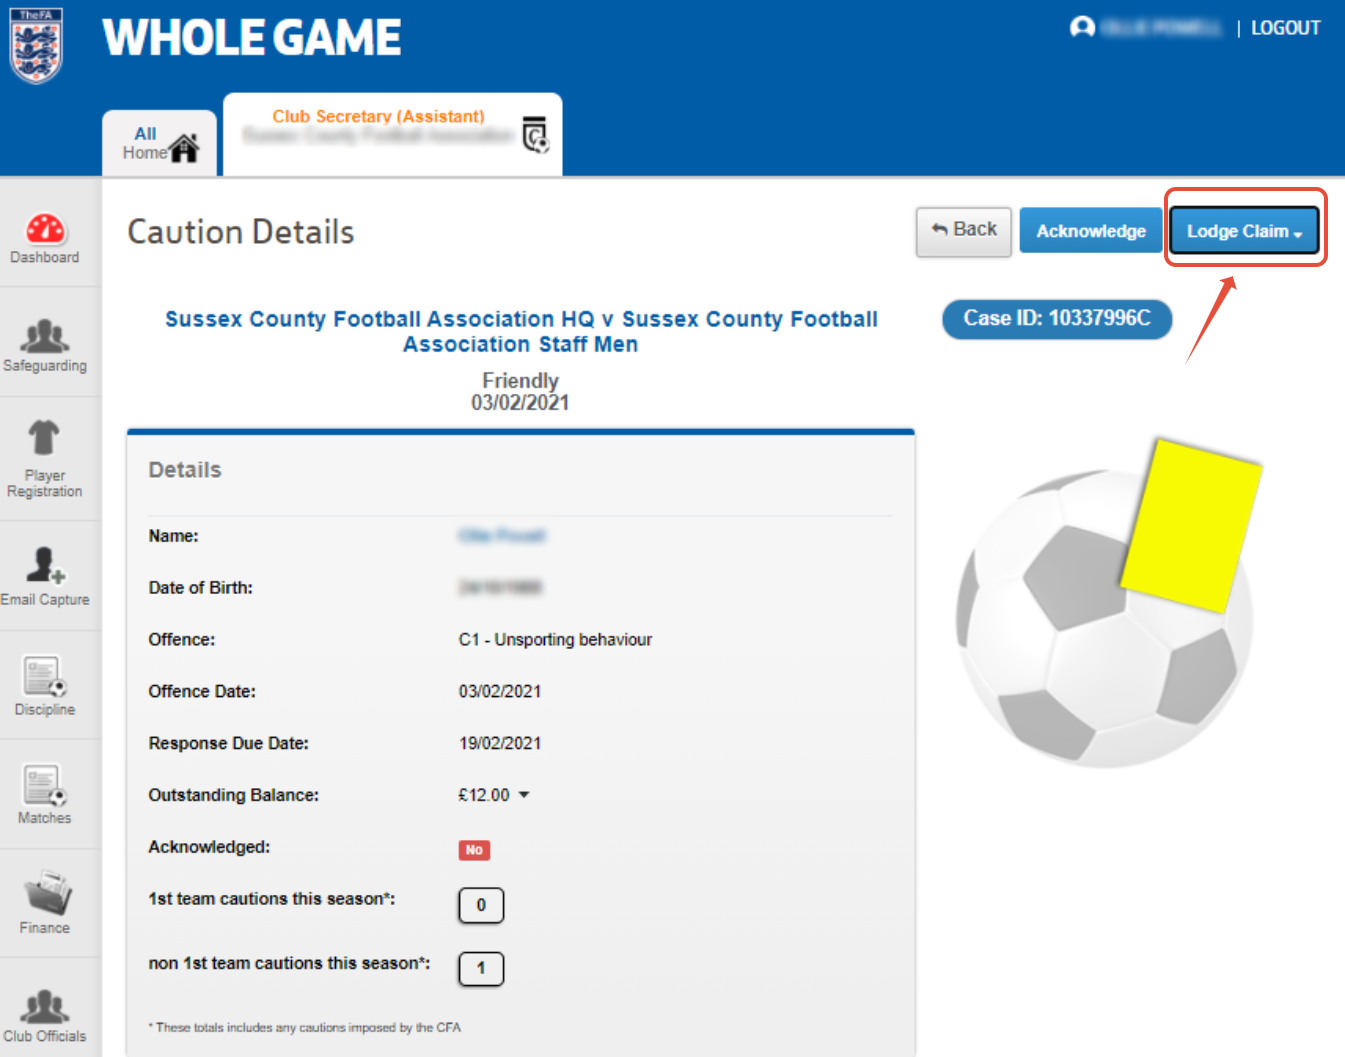This screenshot has height=1057, width=1345.
Task: Click the user profile avatar icon
Action: [x=1082, y=27]
